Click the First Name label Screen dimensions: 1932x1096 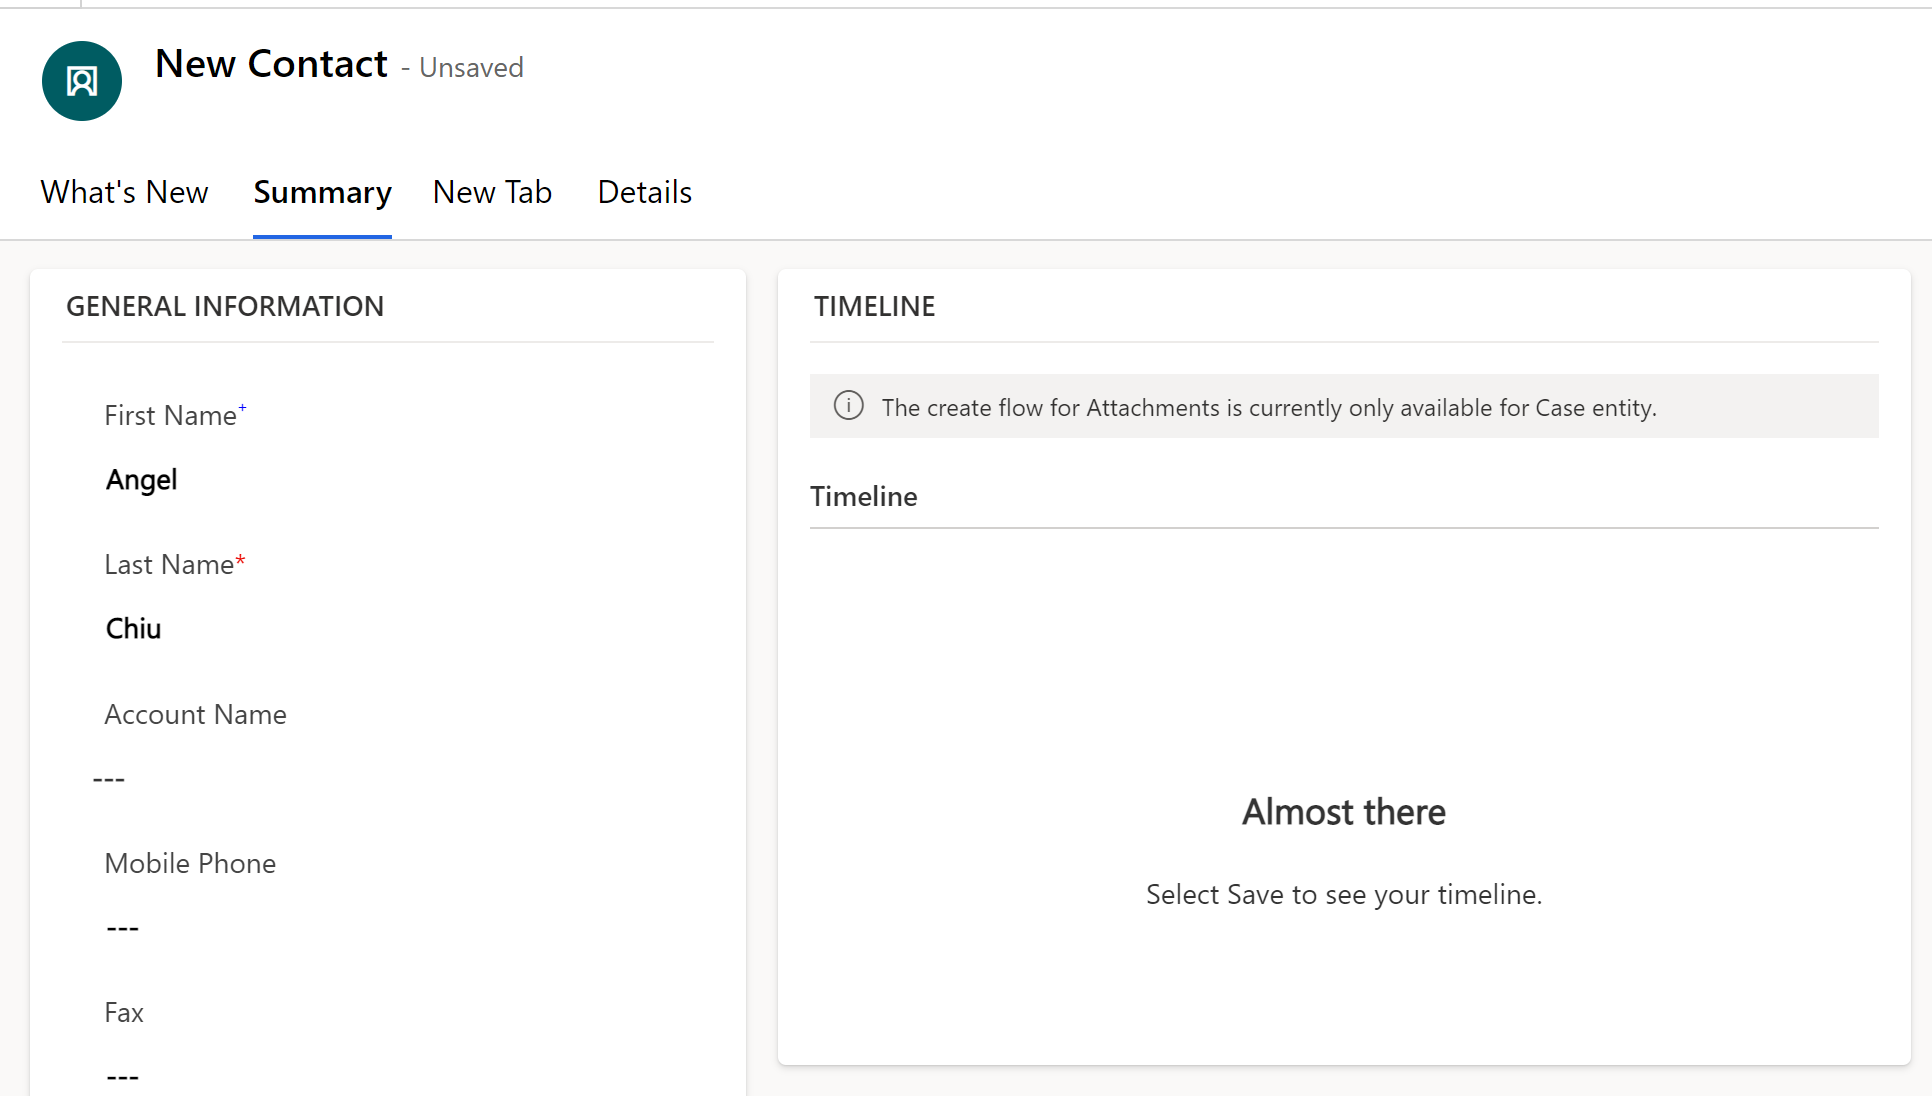(x=170, y=416)
